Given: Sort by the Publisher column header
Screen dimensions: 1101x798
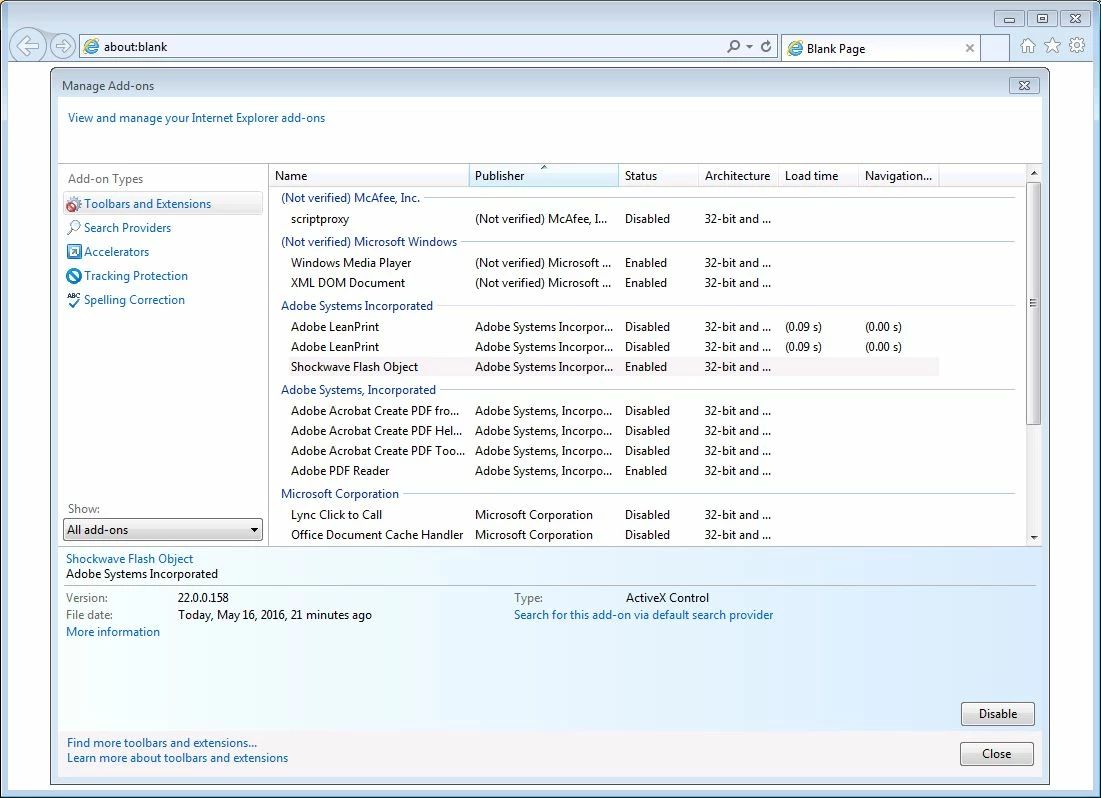Looking at the screenshot, I should [x=543, y=176].
